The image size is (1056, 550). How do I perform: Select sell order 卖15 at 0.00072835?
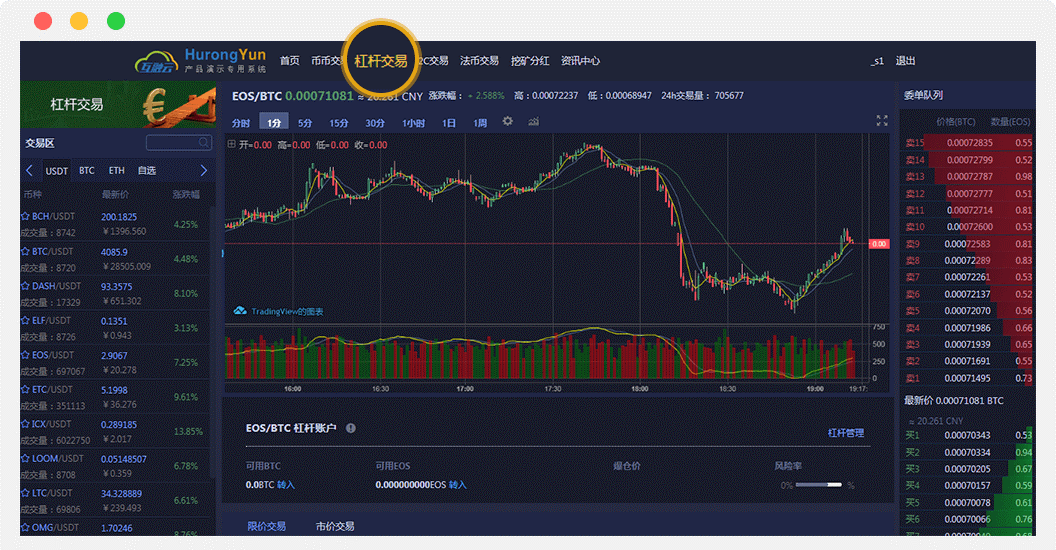968,143
